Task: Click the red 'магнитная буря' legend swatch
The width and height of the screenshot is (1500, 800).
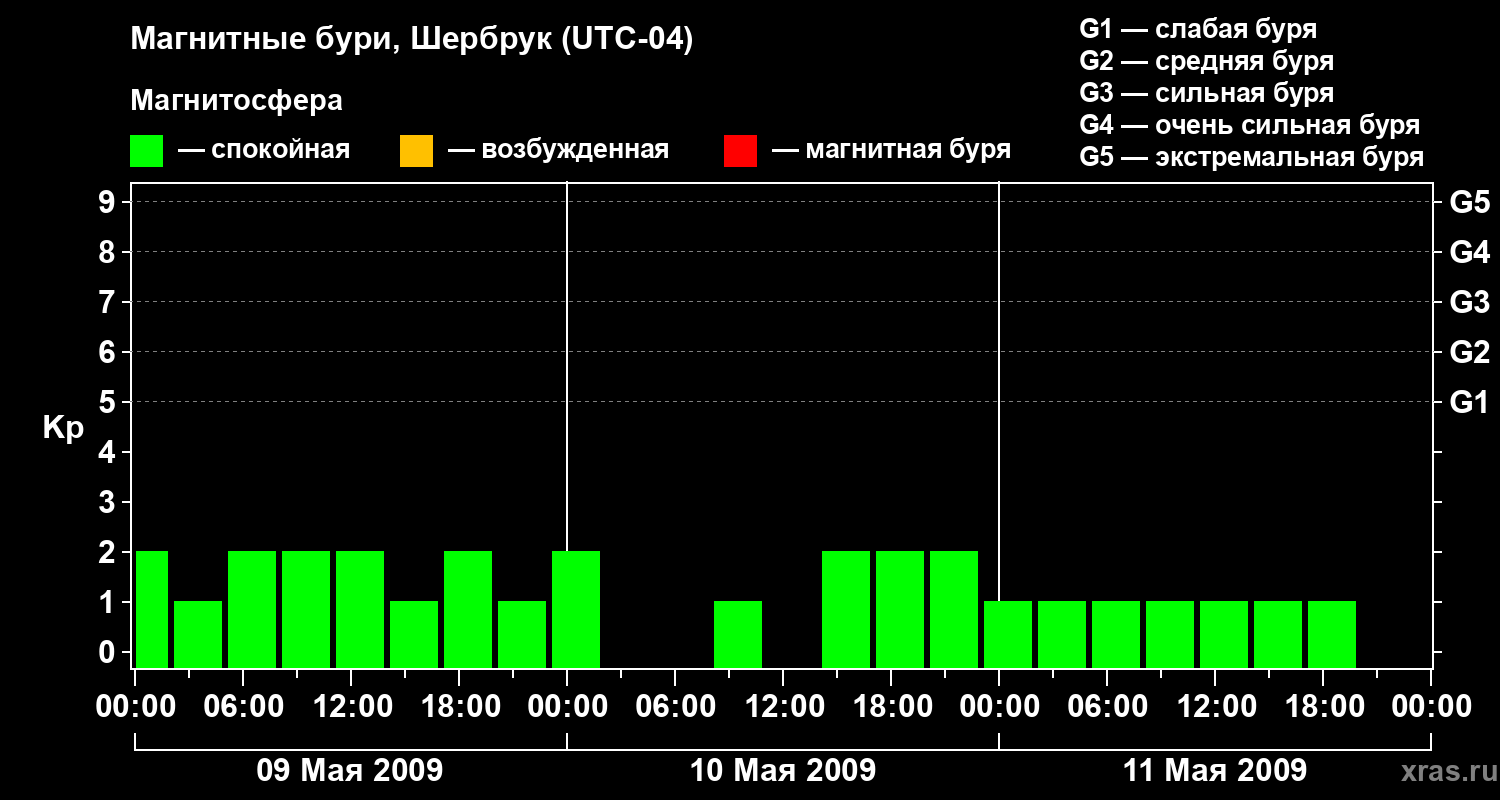Action: click(740, 151)
